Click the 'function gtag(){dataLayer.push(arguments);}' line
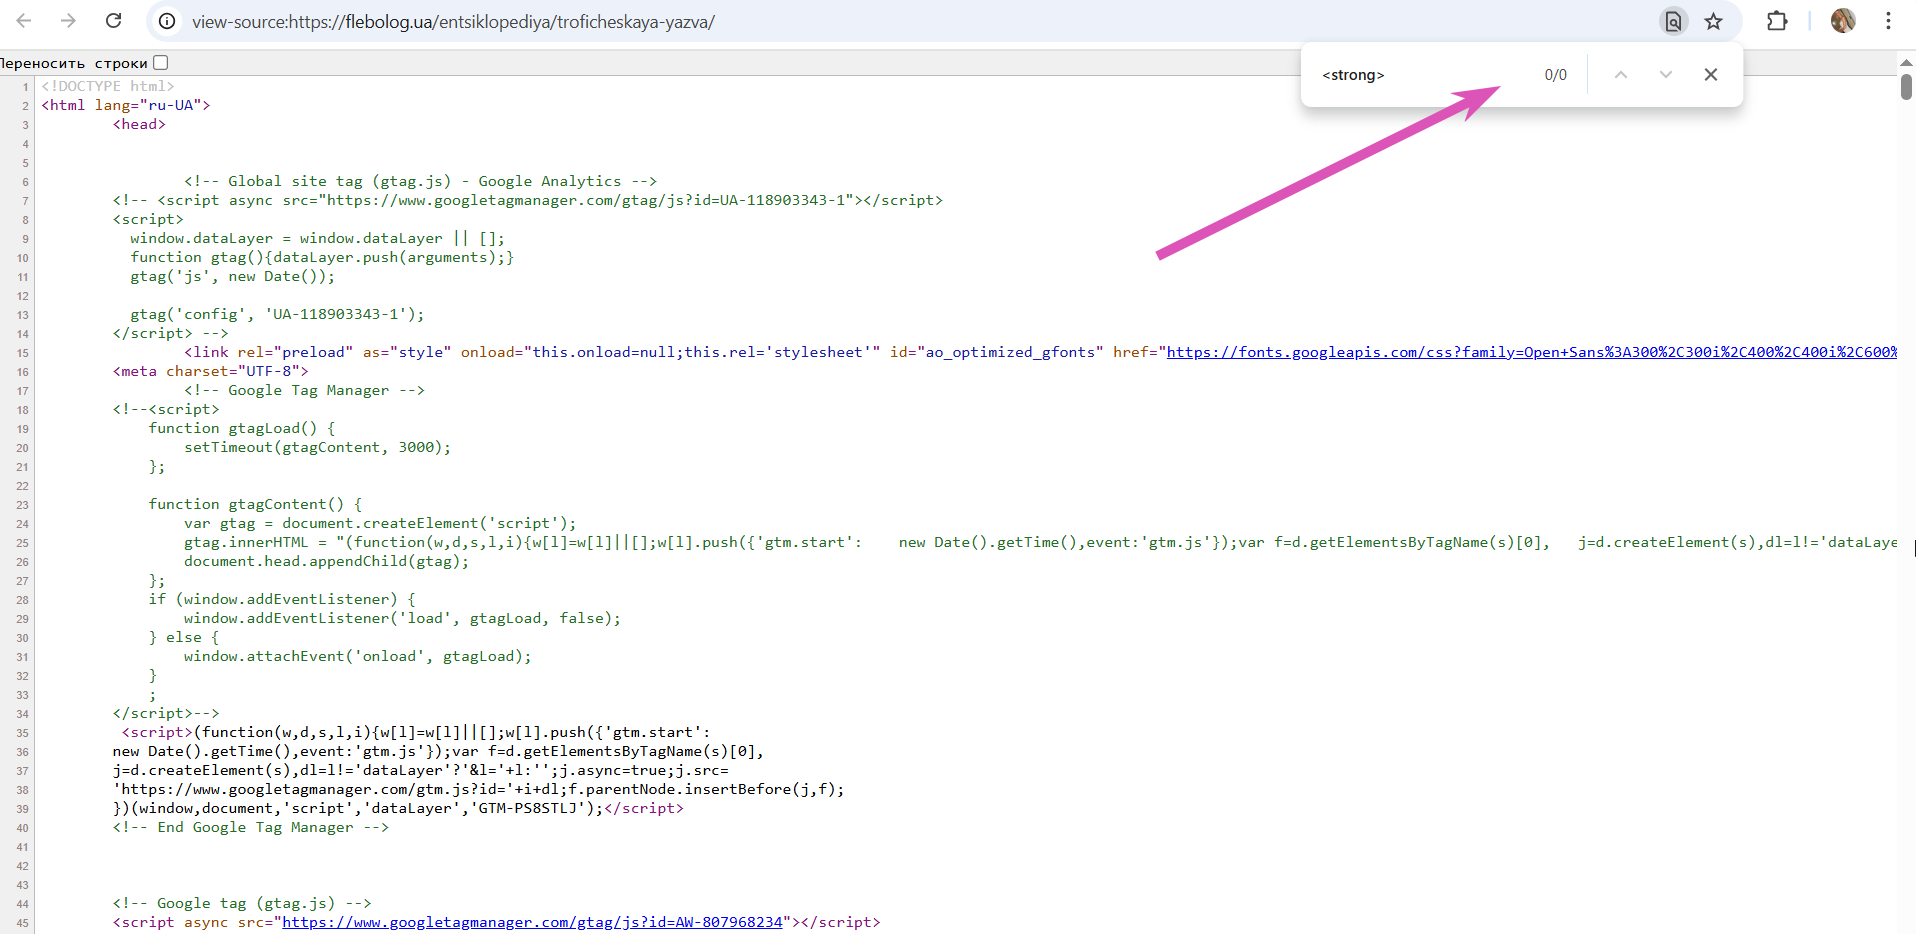The image size is (1916, 934). pyautogui.click(x=322, y=257)
